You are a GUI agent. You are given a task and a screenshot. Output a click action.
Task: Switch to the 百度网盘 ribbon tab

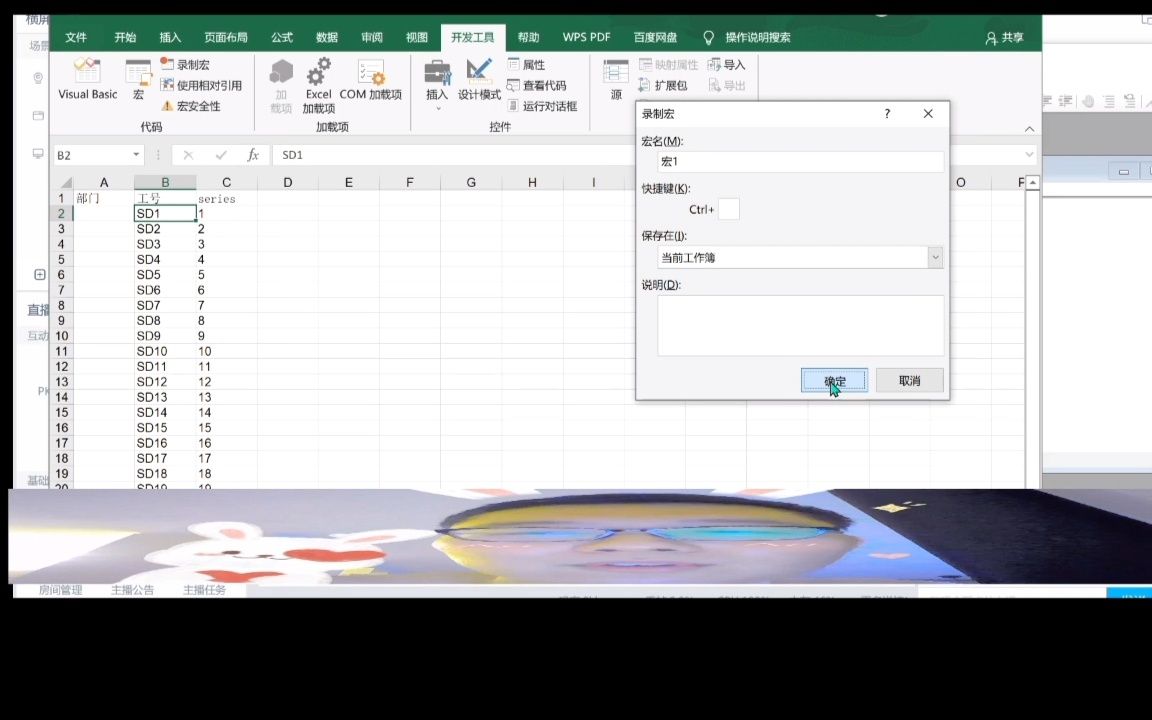coord(654,37)
